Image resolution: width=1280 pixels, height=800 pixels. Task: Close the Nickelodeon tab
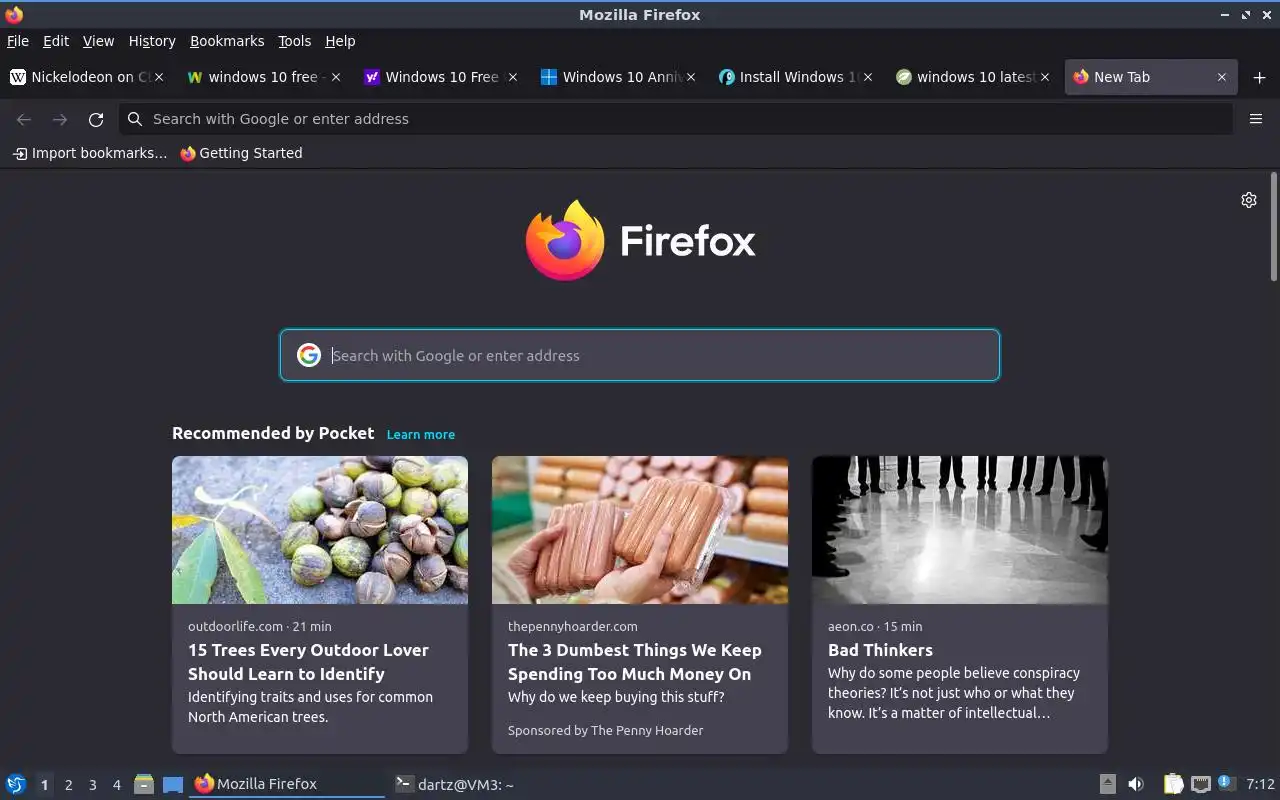pyautogui.click(x=159, y=77)
